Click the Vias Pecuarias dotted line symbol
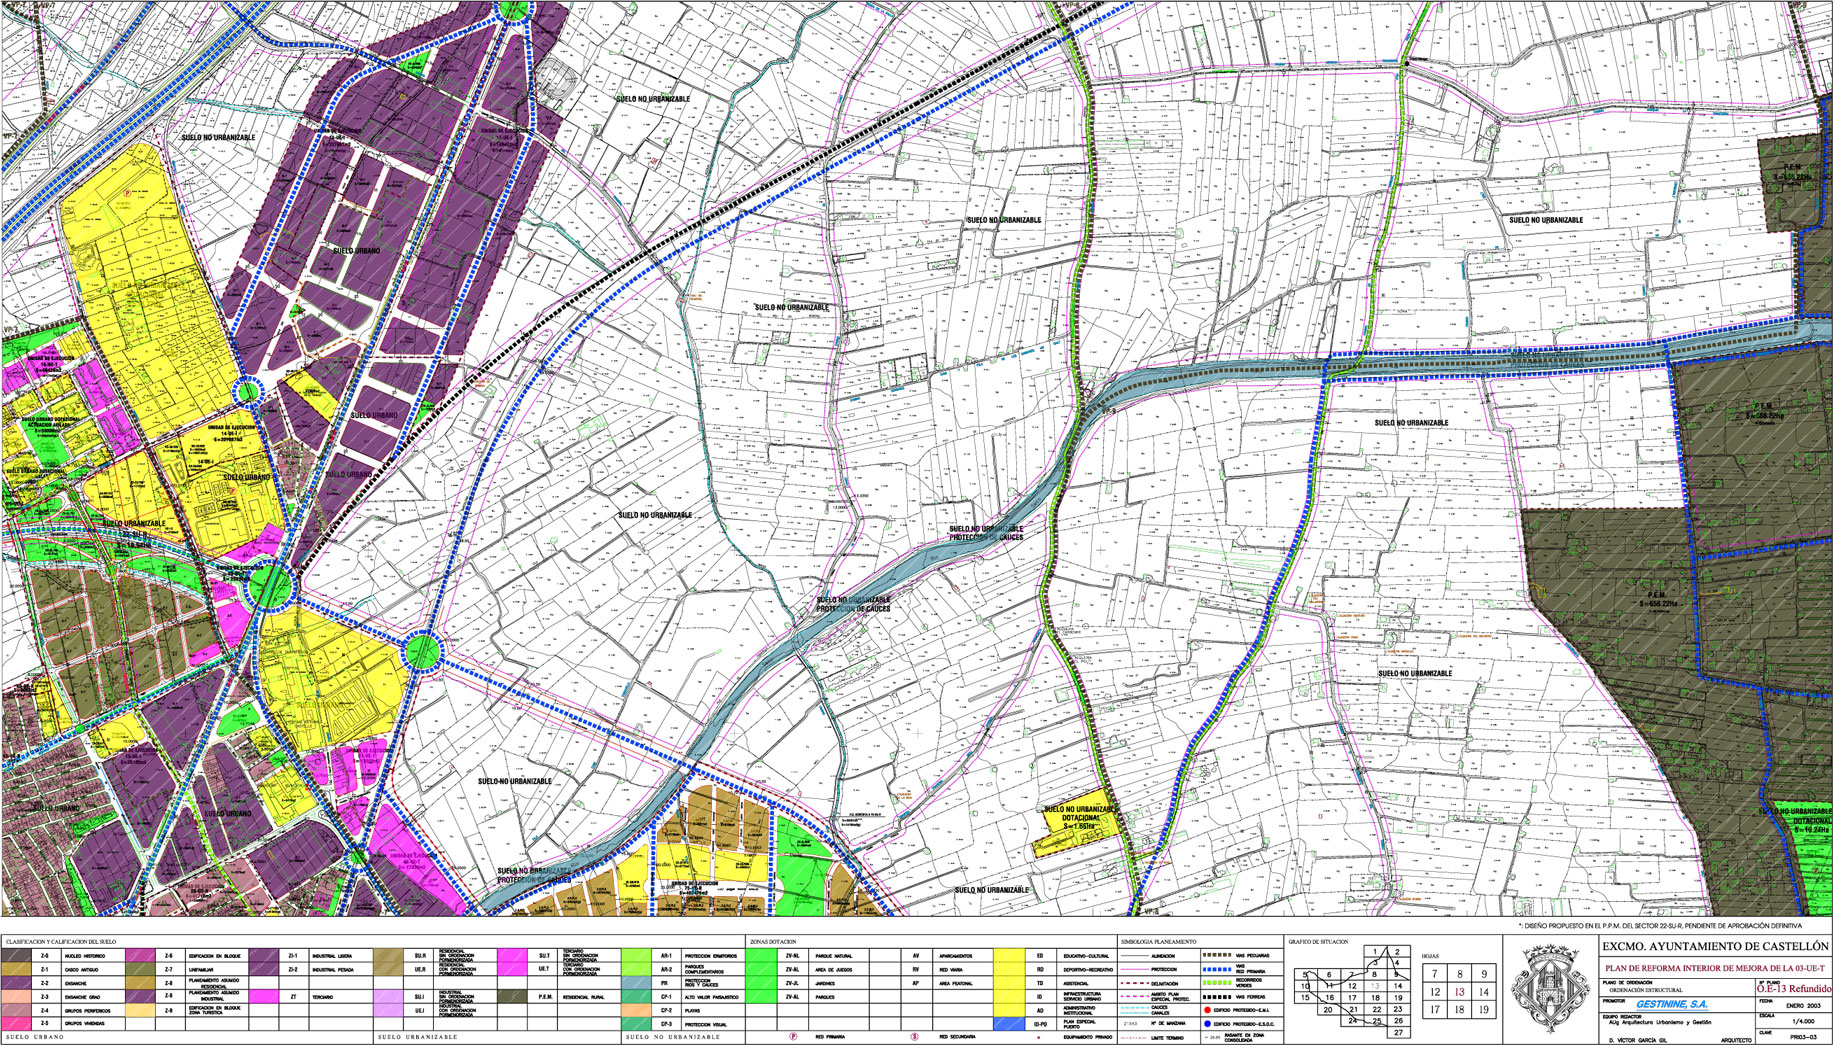Image resolution: width=1833 pixels, height=1045 pixels. 1217,955
